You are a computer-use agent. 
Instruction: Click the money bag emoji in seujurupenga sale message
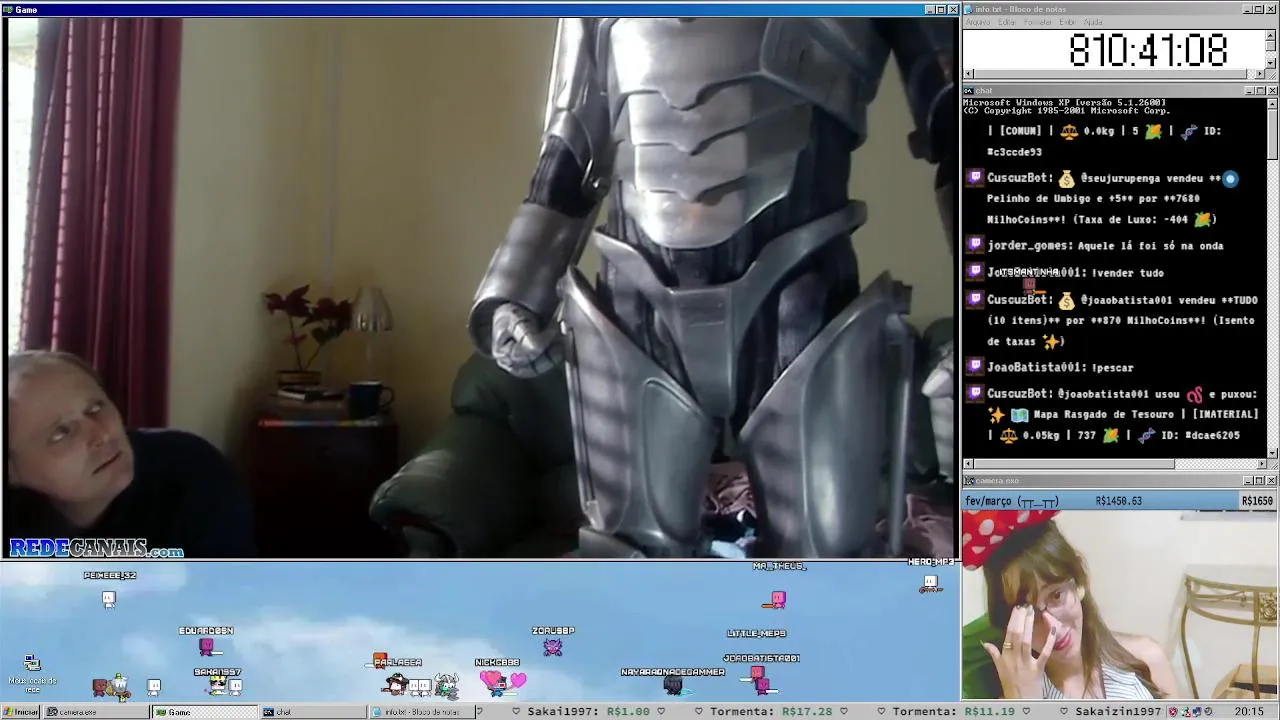click(1066, 178)
